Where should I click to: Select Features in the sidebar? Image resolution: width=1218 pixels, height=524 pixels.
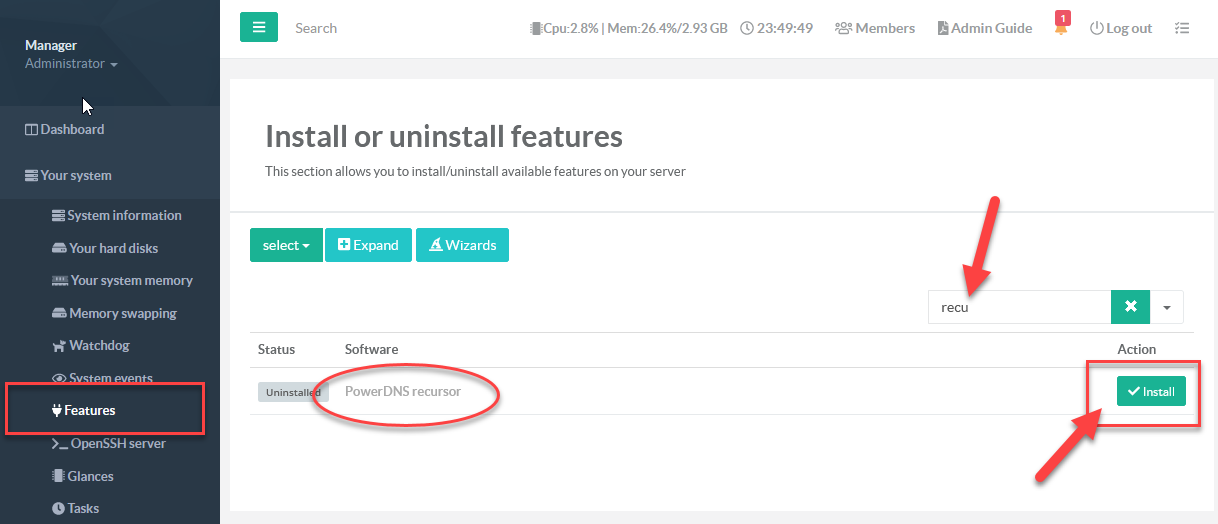pyautogui.click(x=89, y=410)
